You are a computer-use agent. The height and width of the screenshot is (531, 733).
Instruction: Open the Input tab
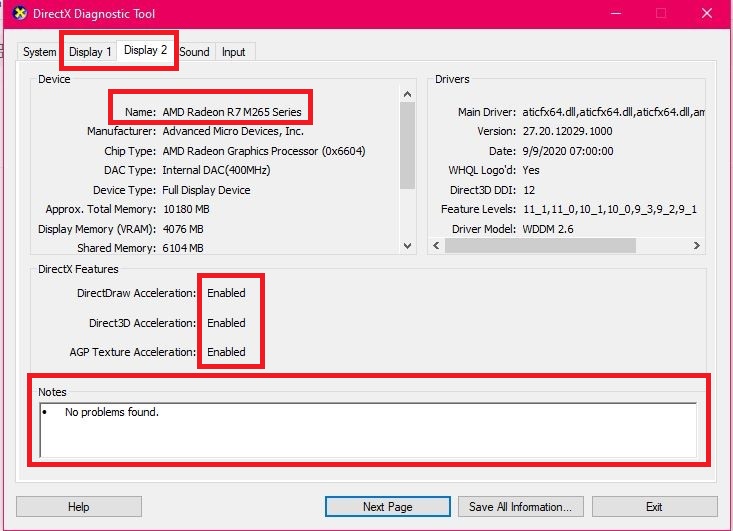coord(233,52)
